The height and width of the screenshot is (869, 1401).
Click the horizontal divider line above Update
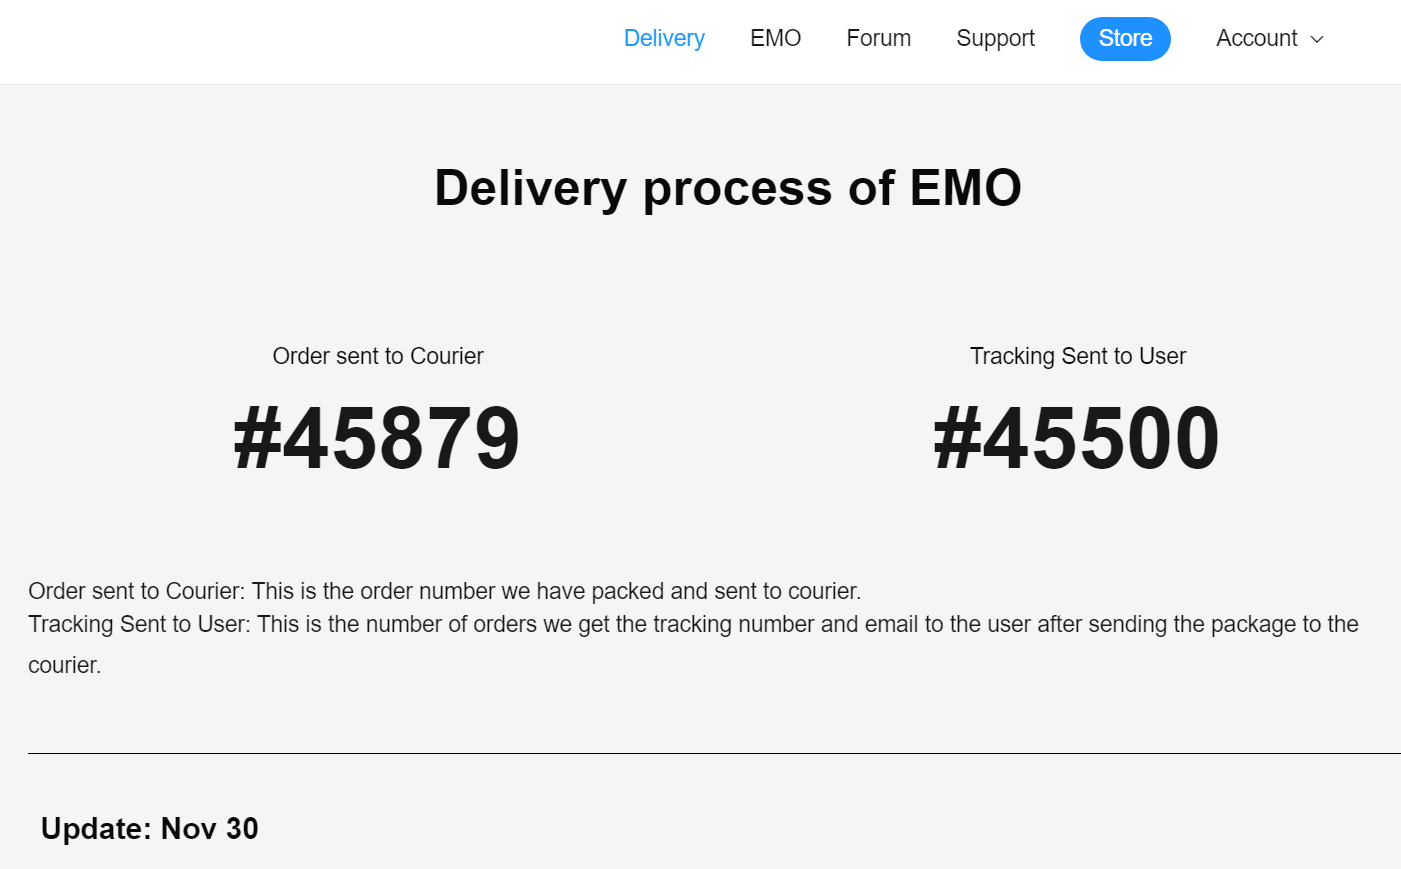[700, 753]
